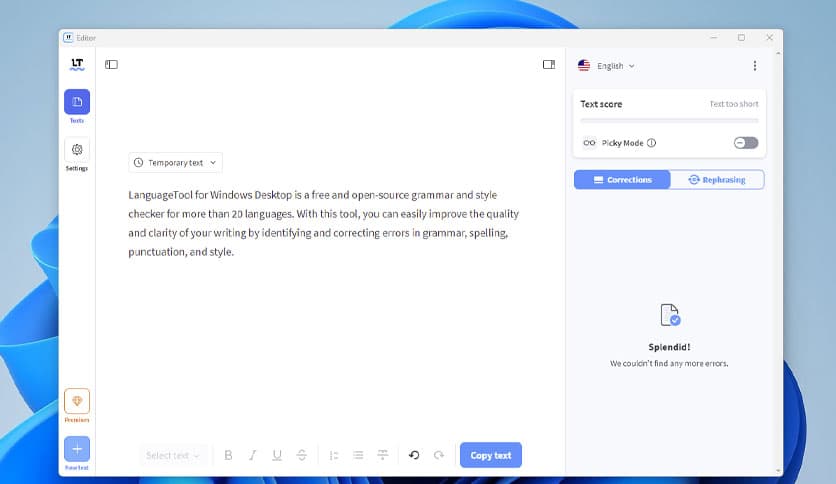Screen dimensions: 836x484
Task: Enable the Picky Mode switch
Action: point(746,143)
